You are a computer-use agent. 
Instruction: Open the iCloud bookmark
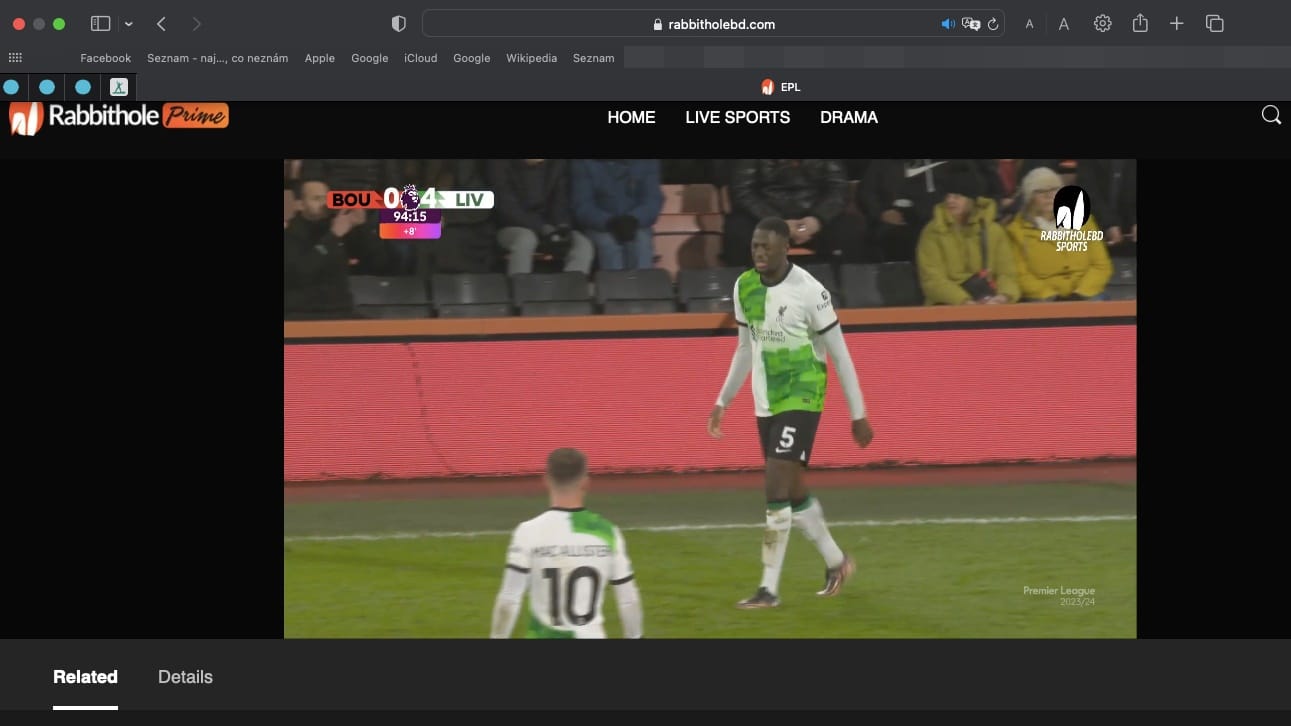tap(420, 58)
